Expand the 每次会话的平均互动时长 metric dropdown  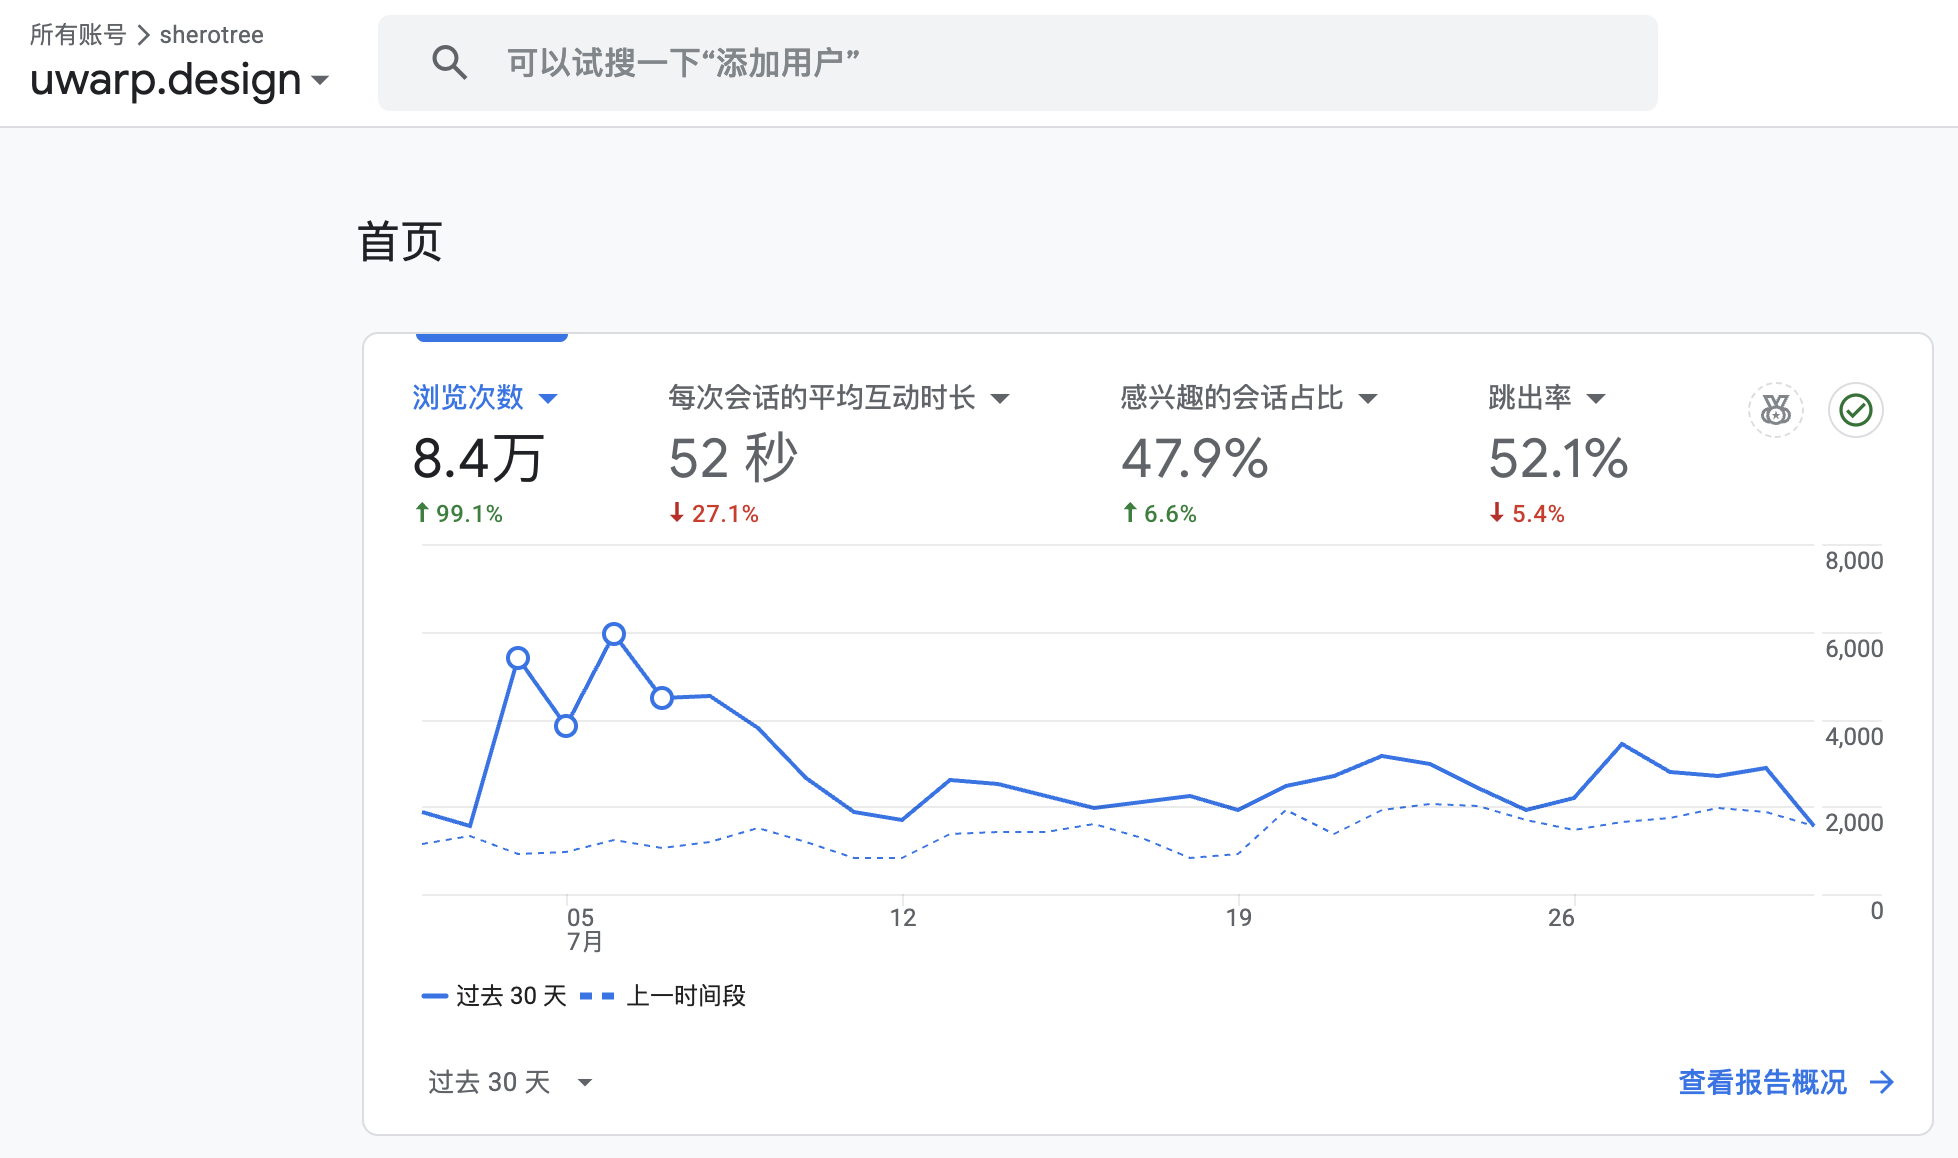tap(1000, 398)
